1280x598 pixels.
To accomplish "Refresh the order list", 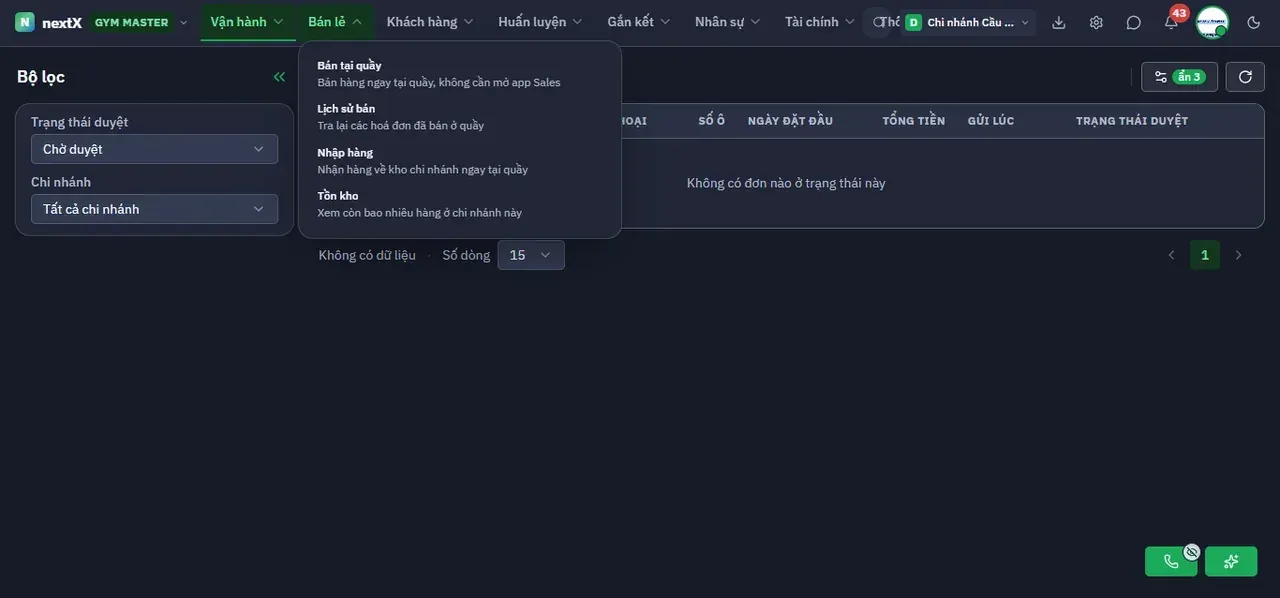I will 1245,77.
